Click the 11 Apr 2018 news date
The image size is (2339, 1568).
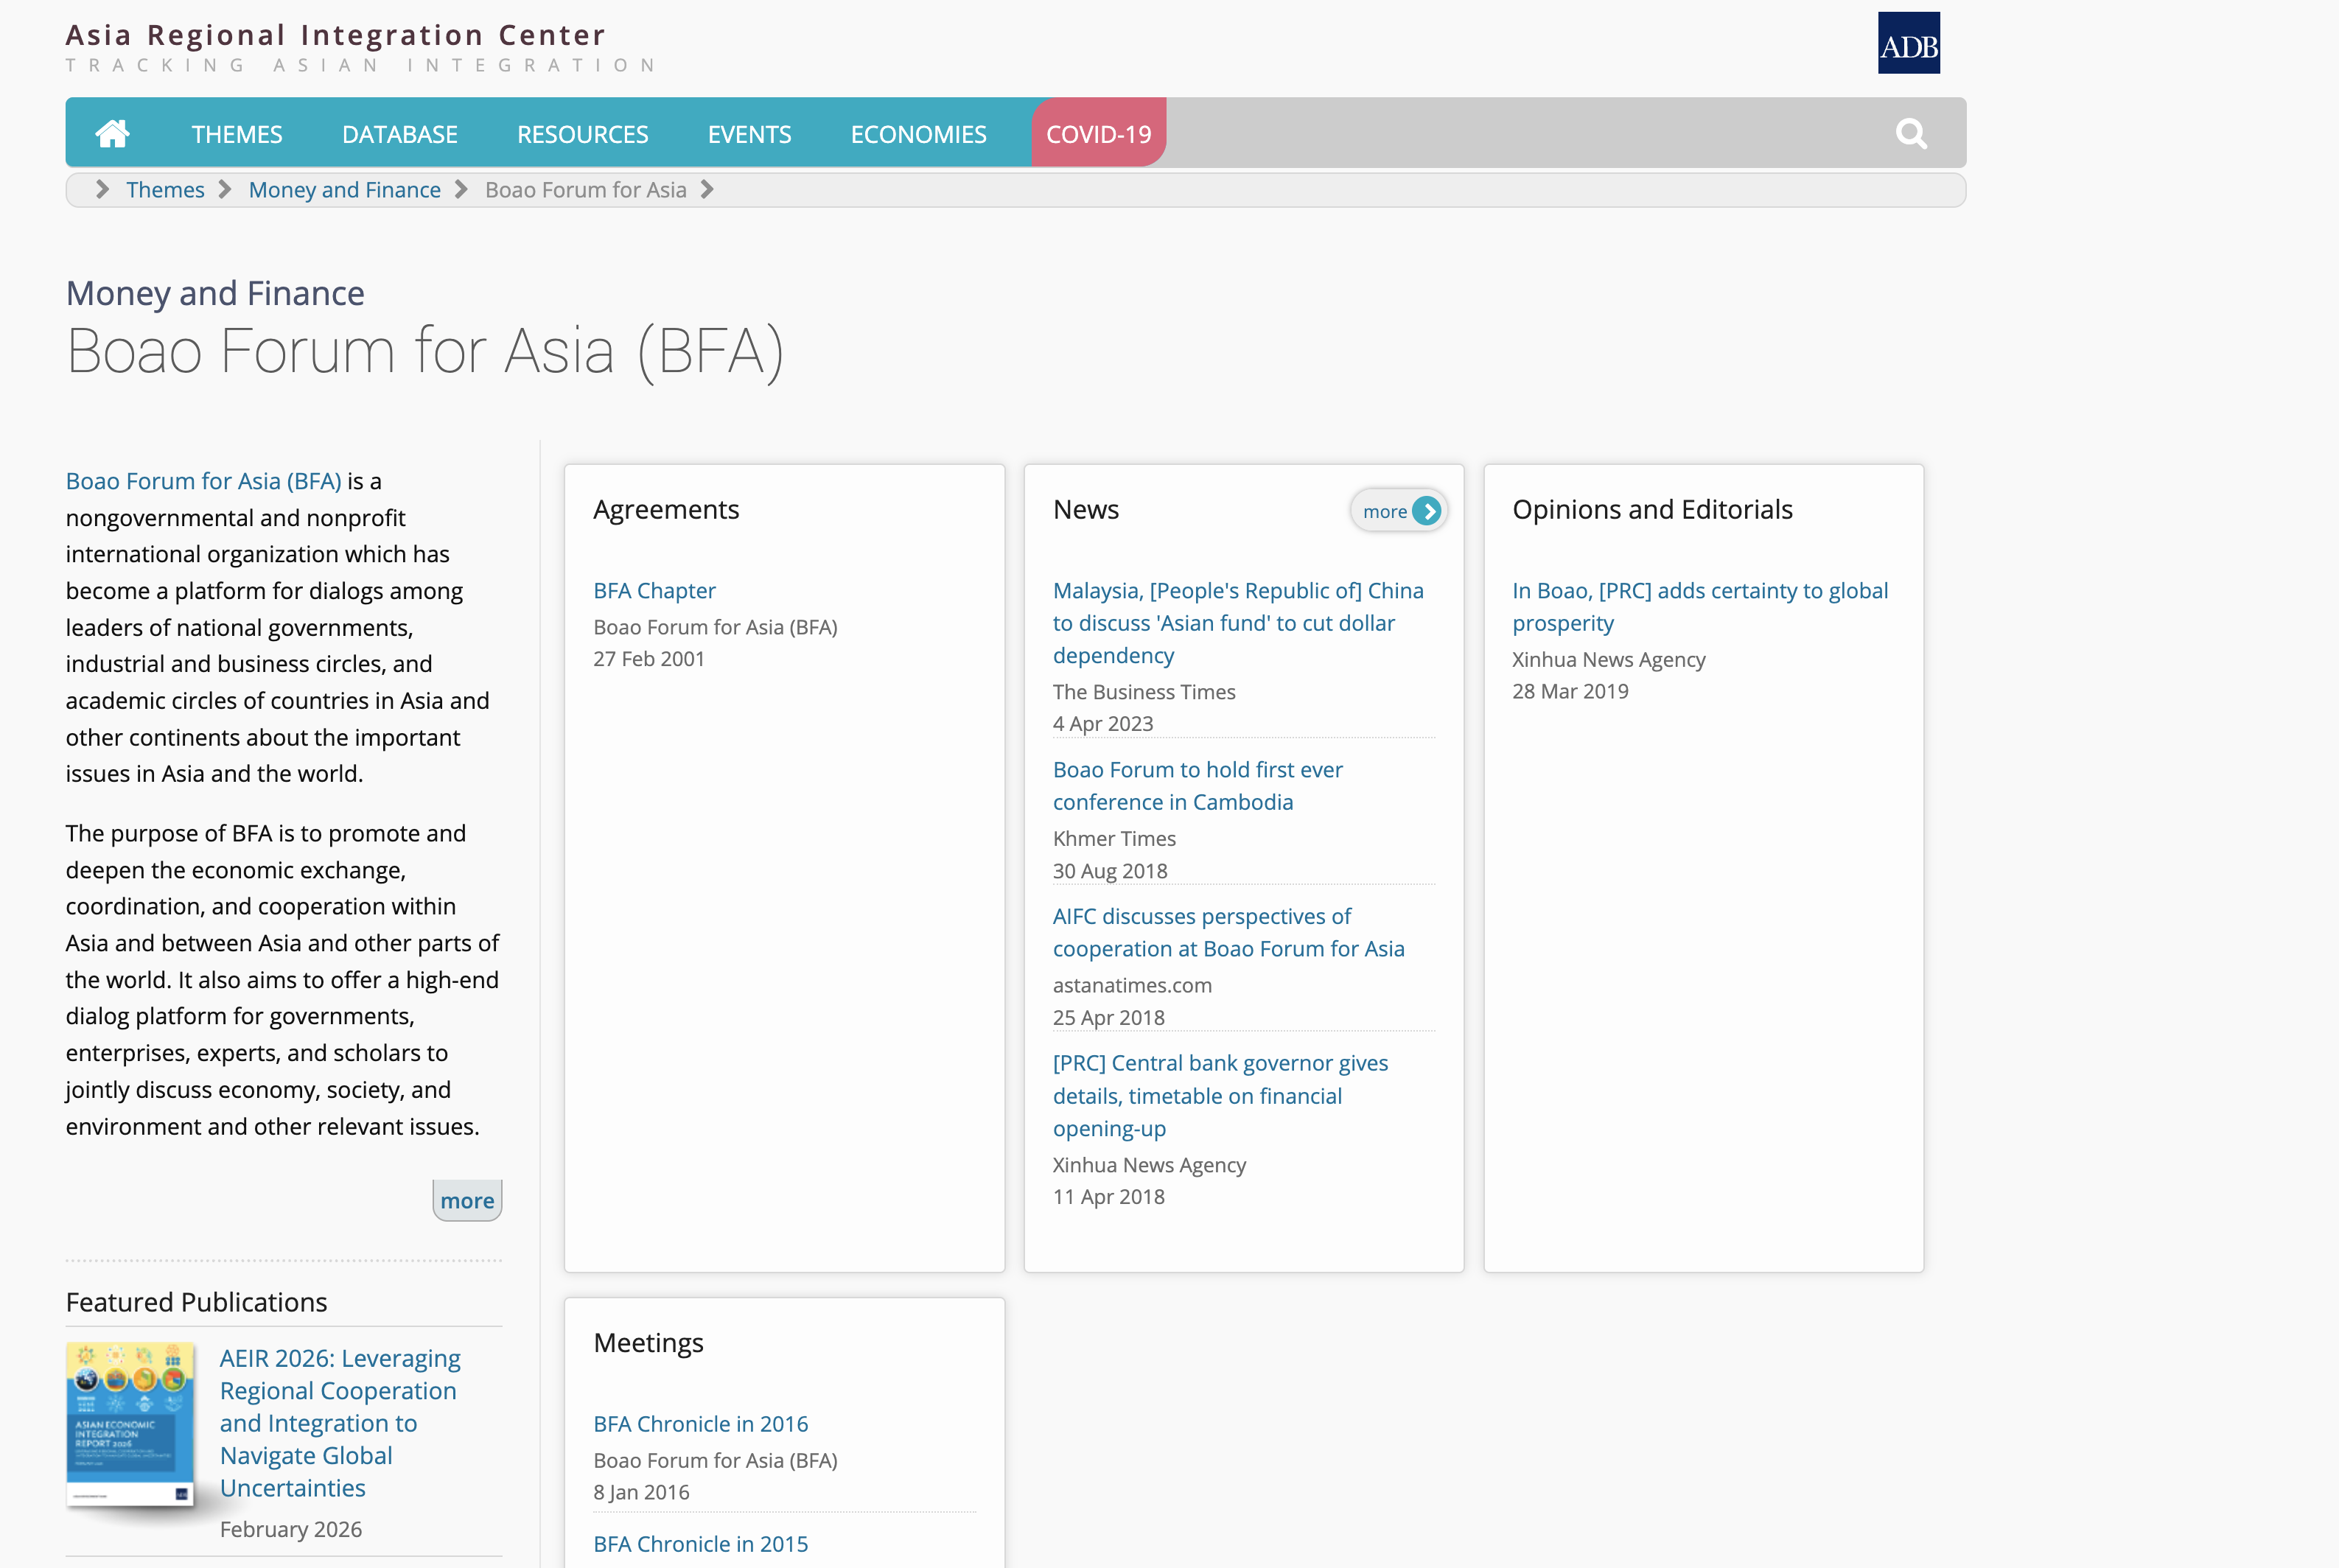point(1109,1197)
